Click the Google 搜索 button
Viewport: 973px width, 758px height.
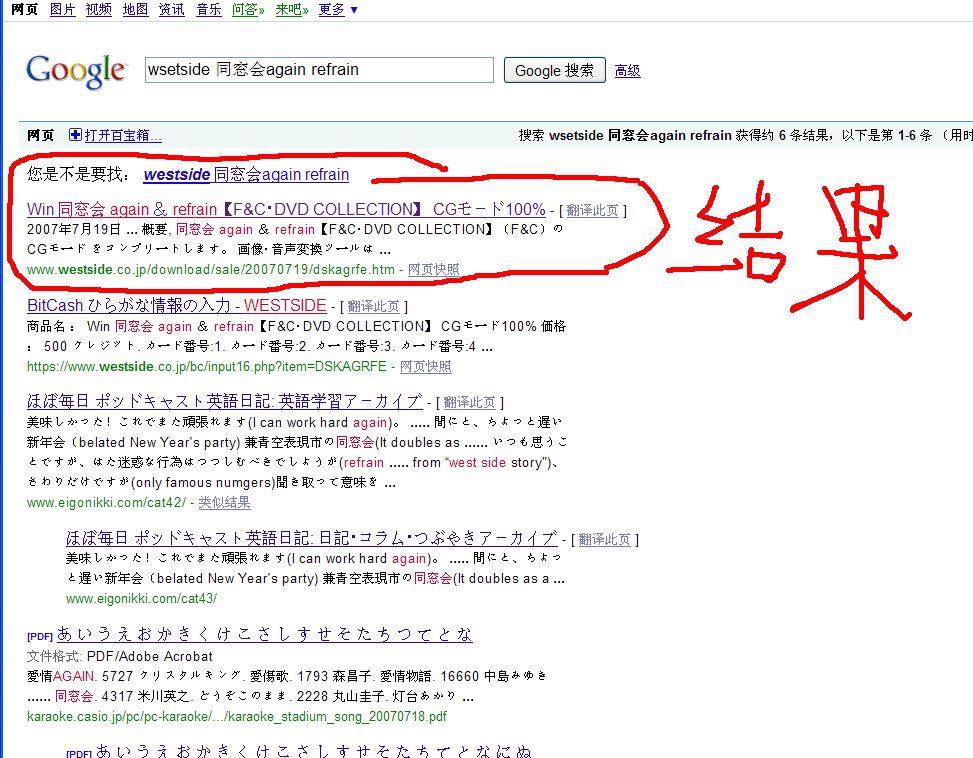(554, 70)
